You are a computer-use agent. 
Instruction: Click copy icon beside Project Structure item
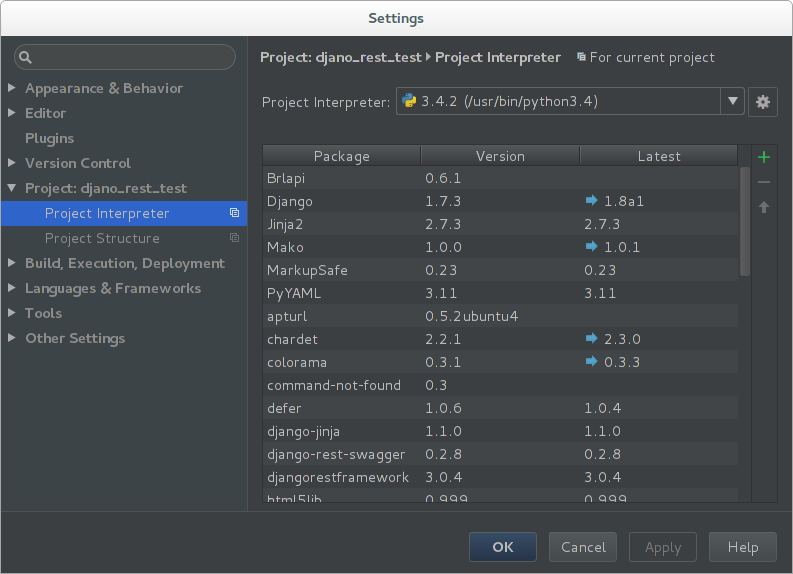pyautogui.click(x=234, y=238)
